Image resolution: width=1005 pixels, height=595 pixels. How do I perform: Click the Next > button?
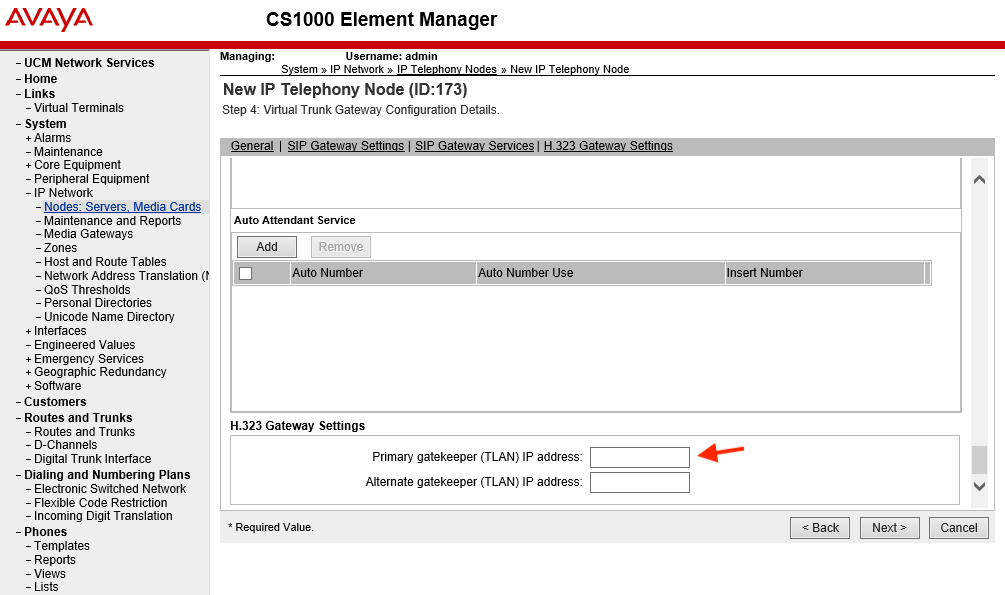pyautogui.click(x=890, y=528)
